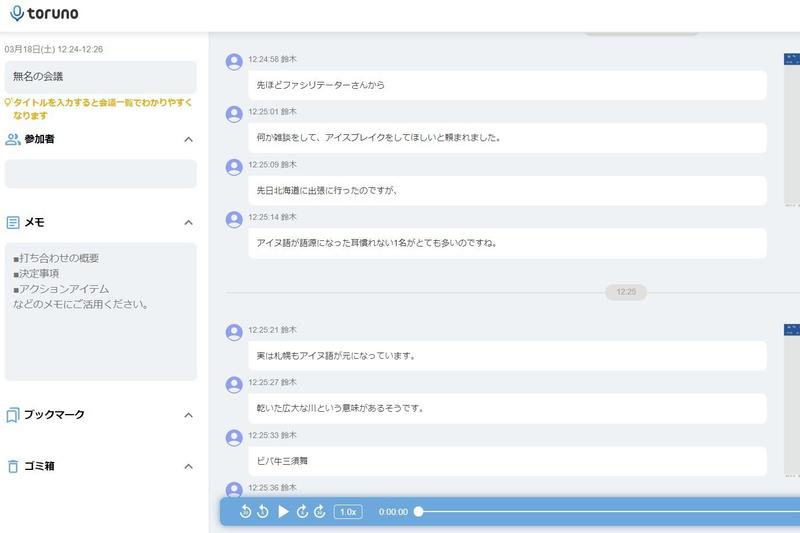Toggle the ゴミ箱 section chevron
Screen dimensions: 800x533
point(188,466)
